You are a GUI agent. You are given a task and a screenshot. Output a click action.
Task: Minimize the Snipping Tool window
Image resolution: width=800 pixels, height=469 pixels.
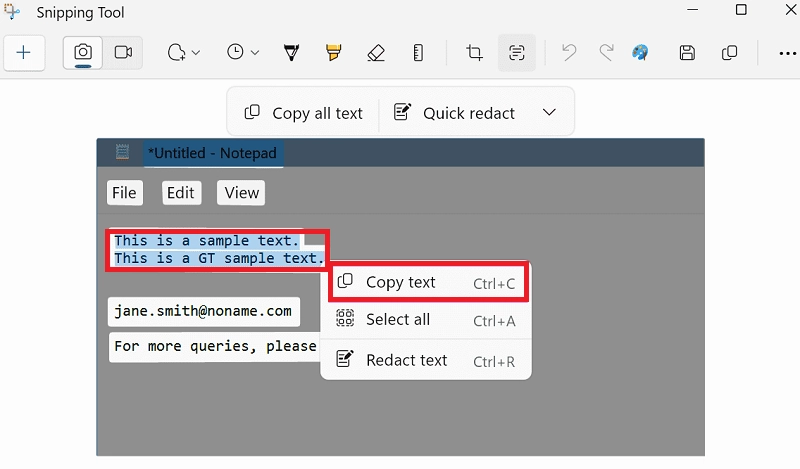coord(692,9)
